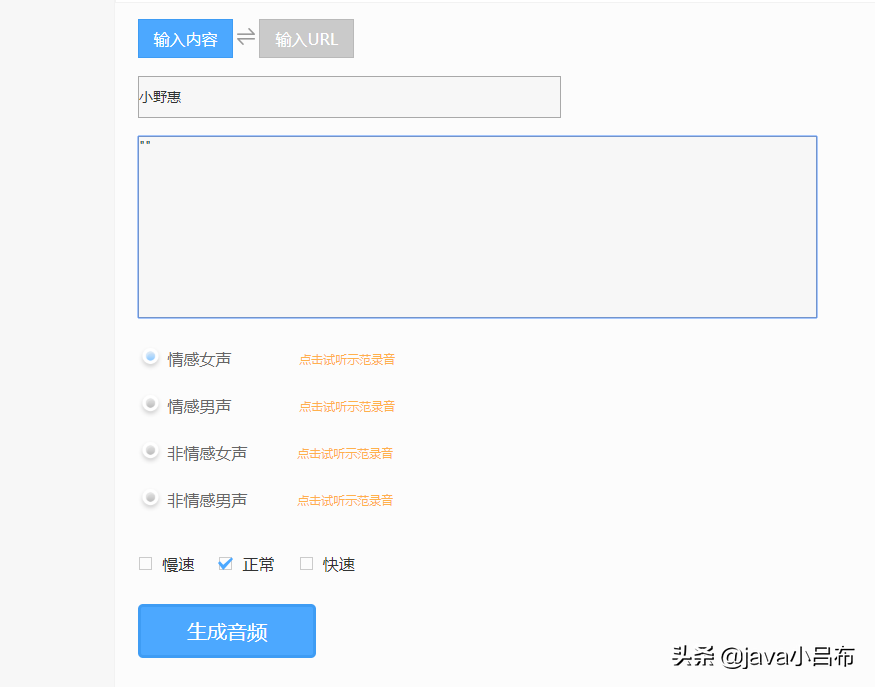Choose the 非情感女声 voice option
The width and height of the screenshot is (875, 687).
(x=150, y=451)
